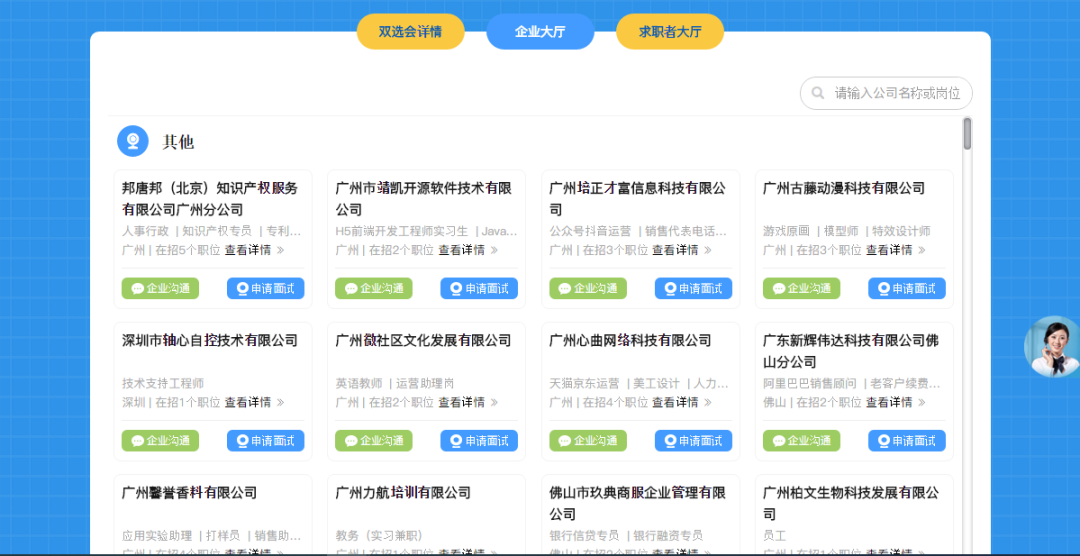Open company title 广州力航培训有限公司

403,492
